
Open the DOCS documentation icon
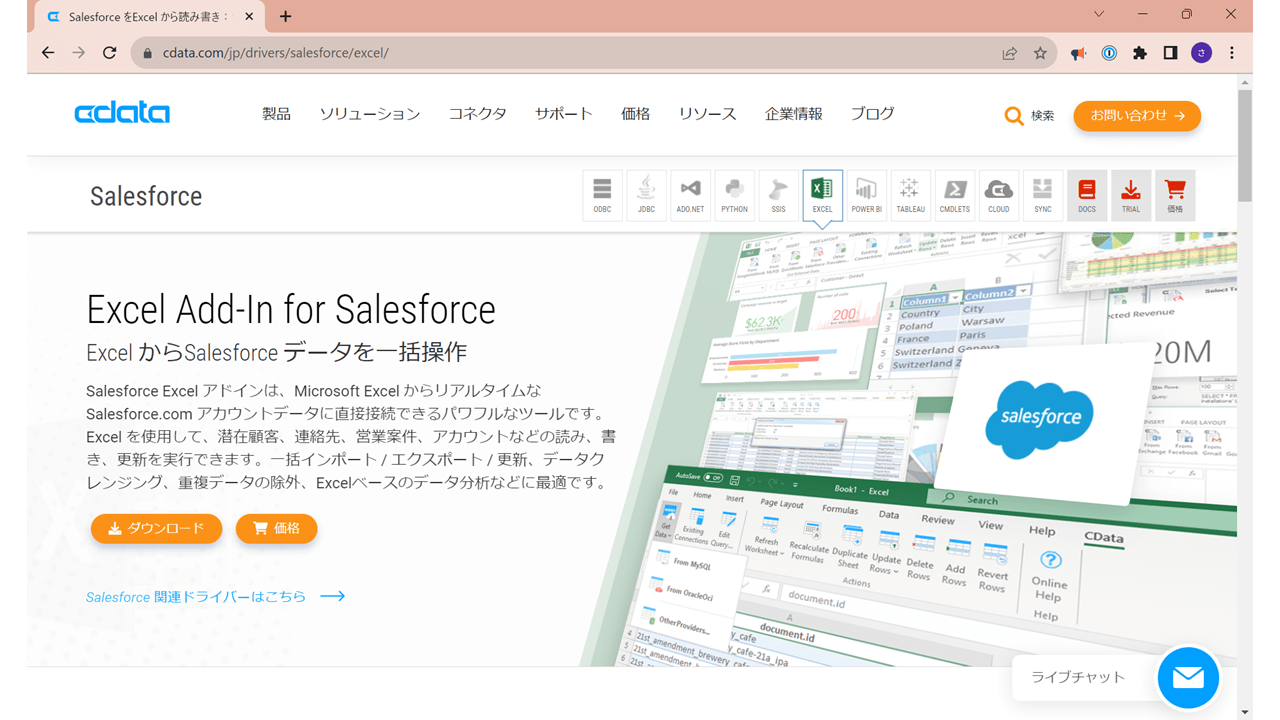(1087, 195)
